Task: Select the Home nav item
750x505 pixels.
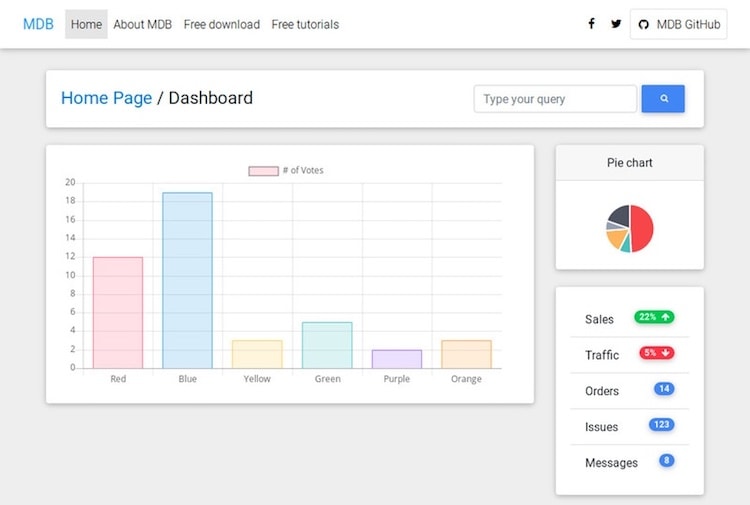Action: tap(86, 24)
